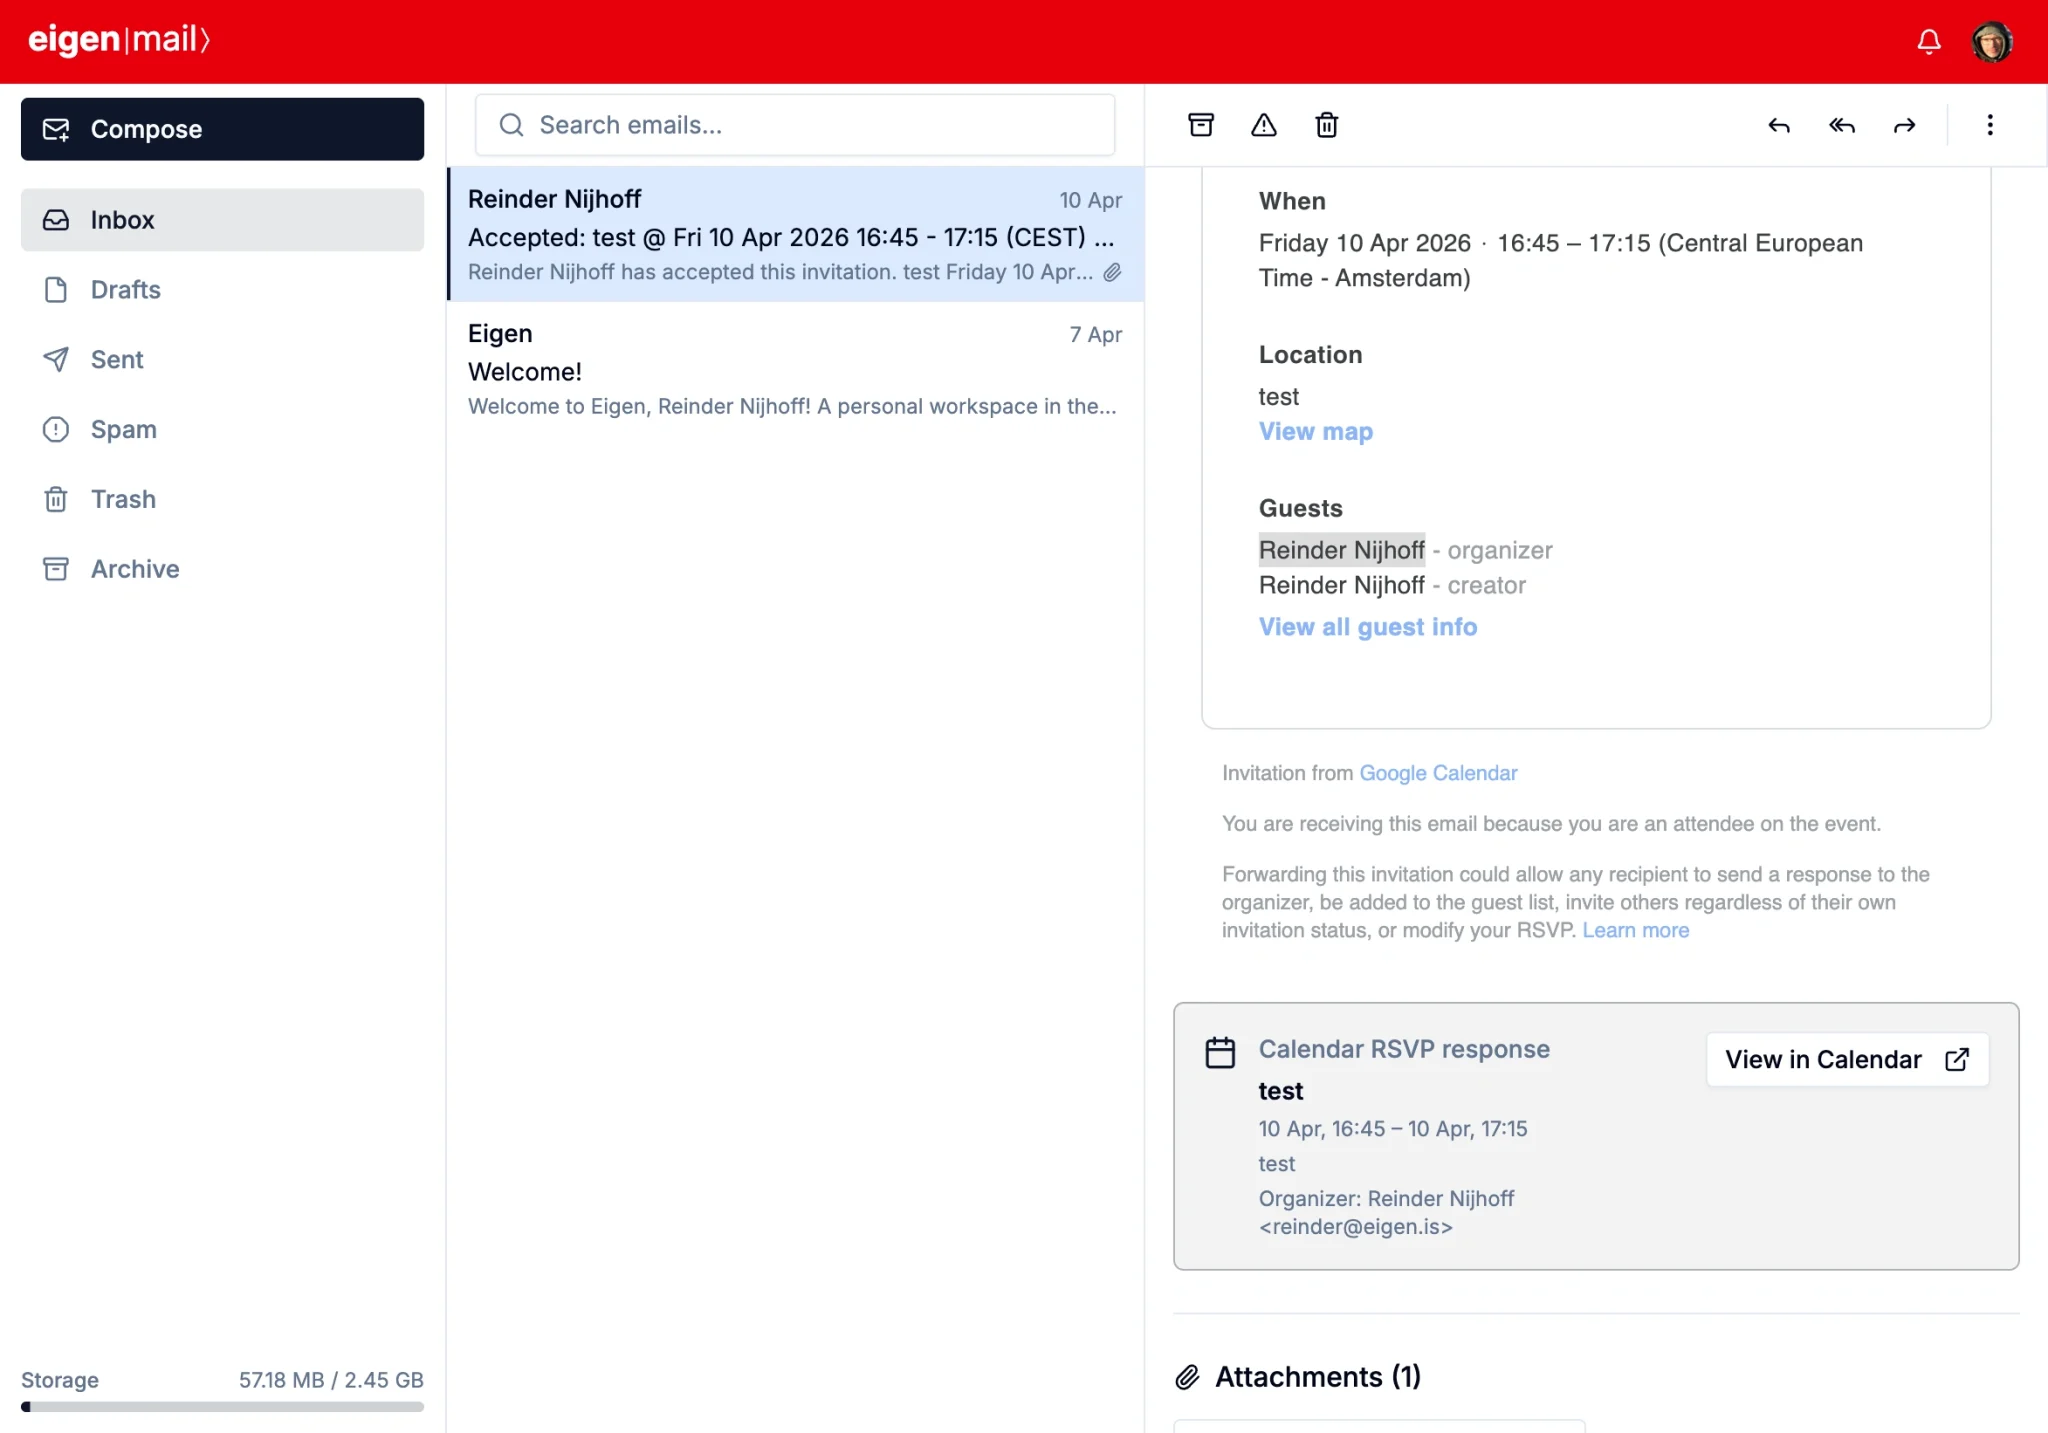Click the Storage usage progress bar
The width and height of the screenshot is (2048, 1433).
[222, 1407]
